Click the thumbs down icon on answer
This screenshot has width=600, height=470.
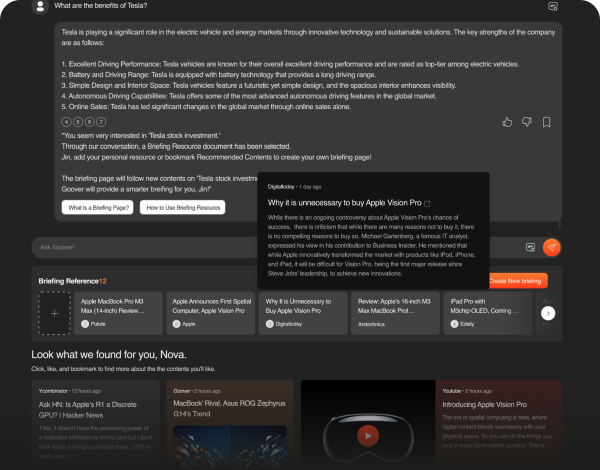point(527,122)
